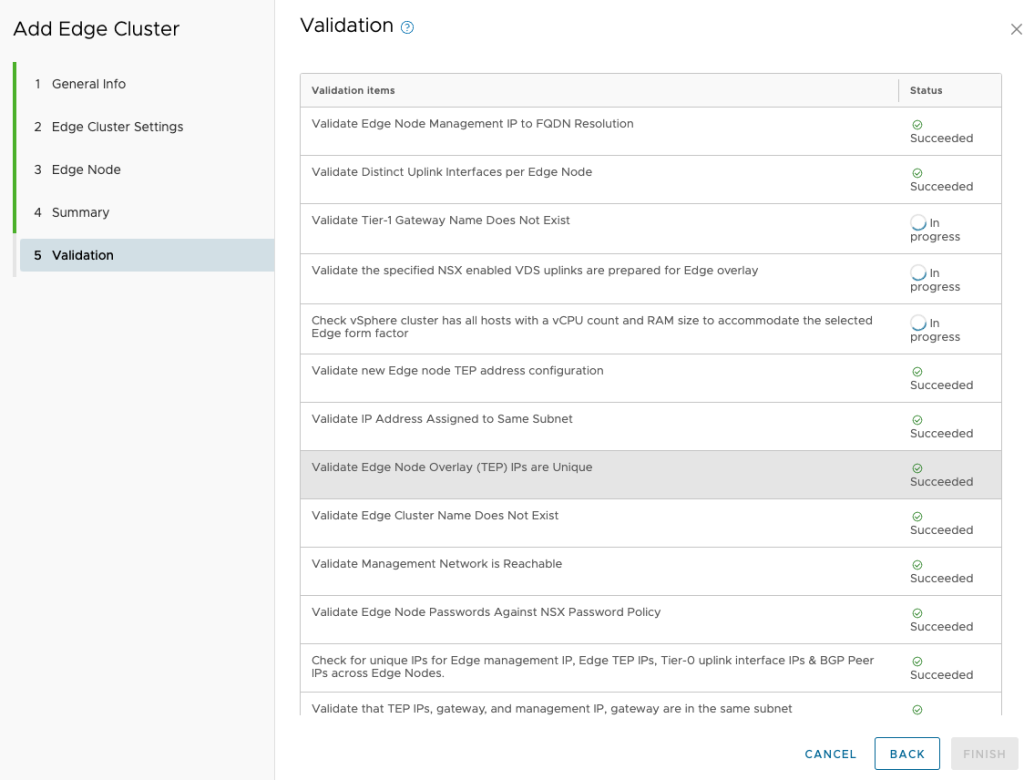Viewport: 1024px width, 780px height.
Task: Click success icon for Management Network is Reachable
Action: [917, 565]
